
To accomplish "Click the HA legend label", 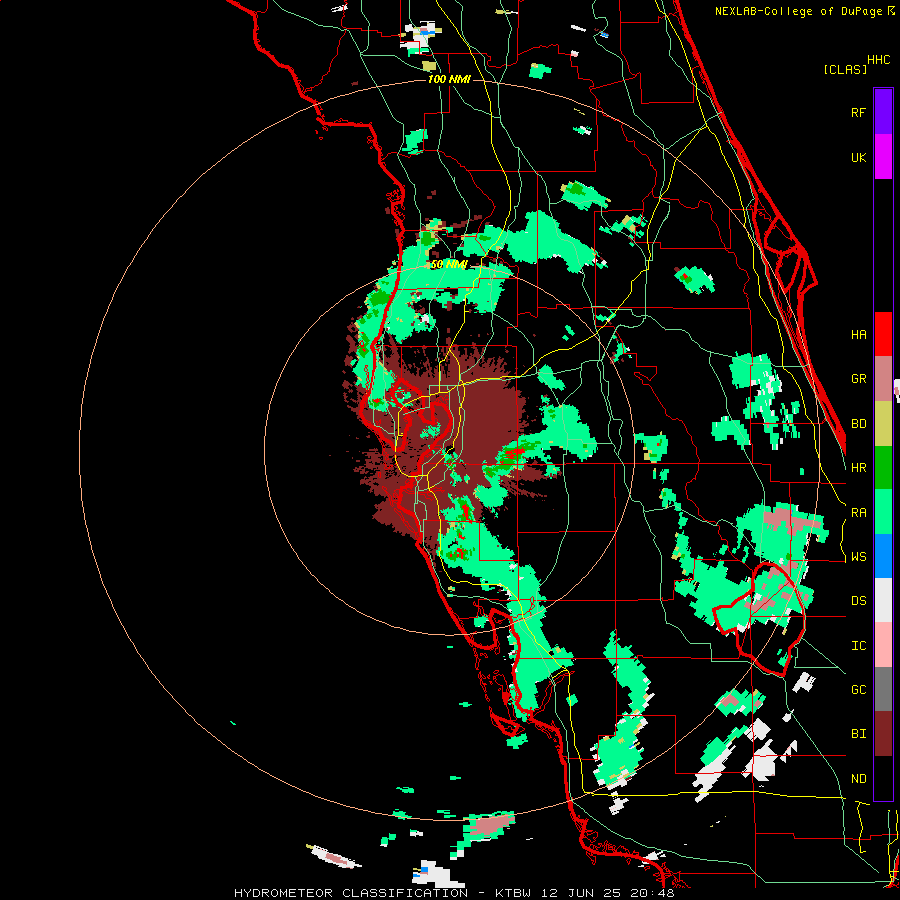I will [x=858, y=335].
